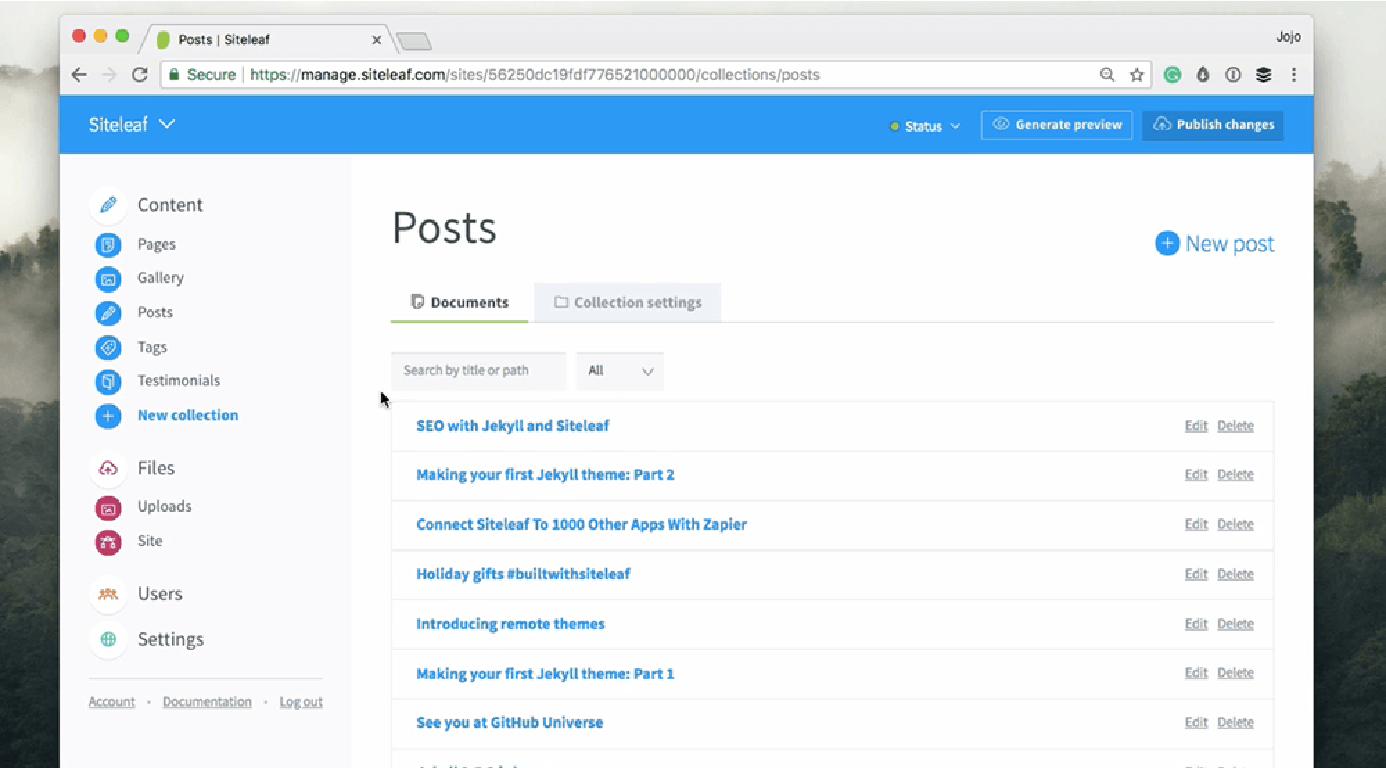Switch to the Documents tab
1386x768 pixels.
point(460,303)
